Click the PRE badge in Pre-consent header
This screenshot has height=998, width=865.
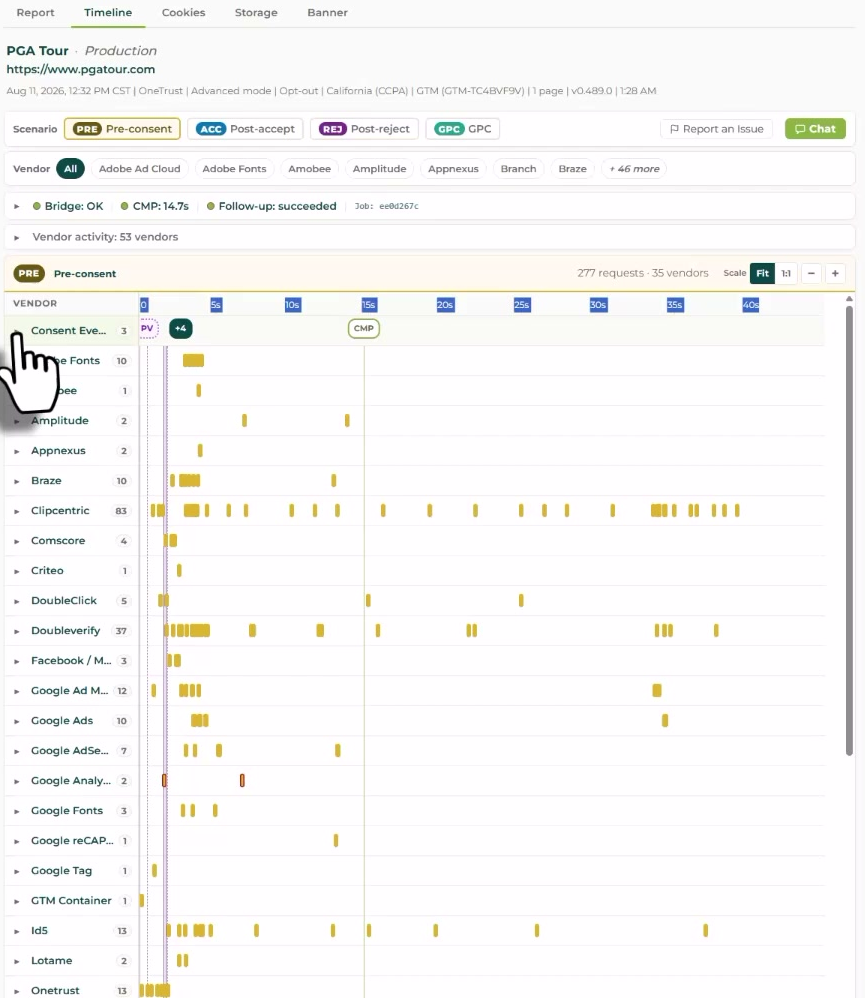point(29,273)
